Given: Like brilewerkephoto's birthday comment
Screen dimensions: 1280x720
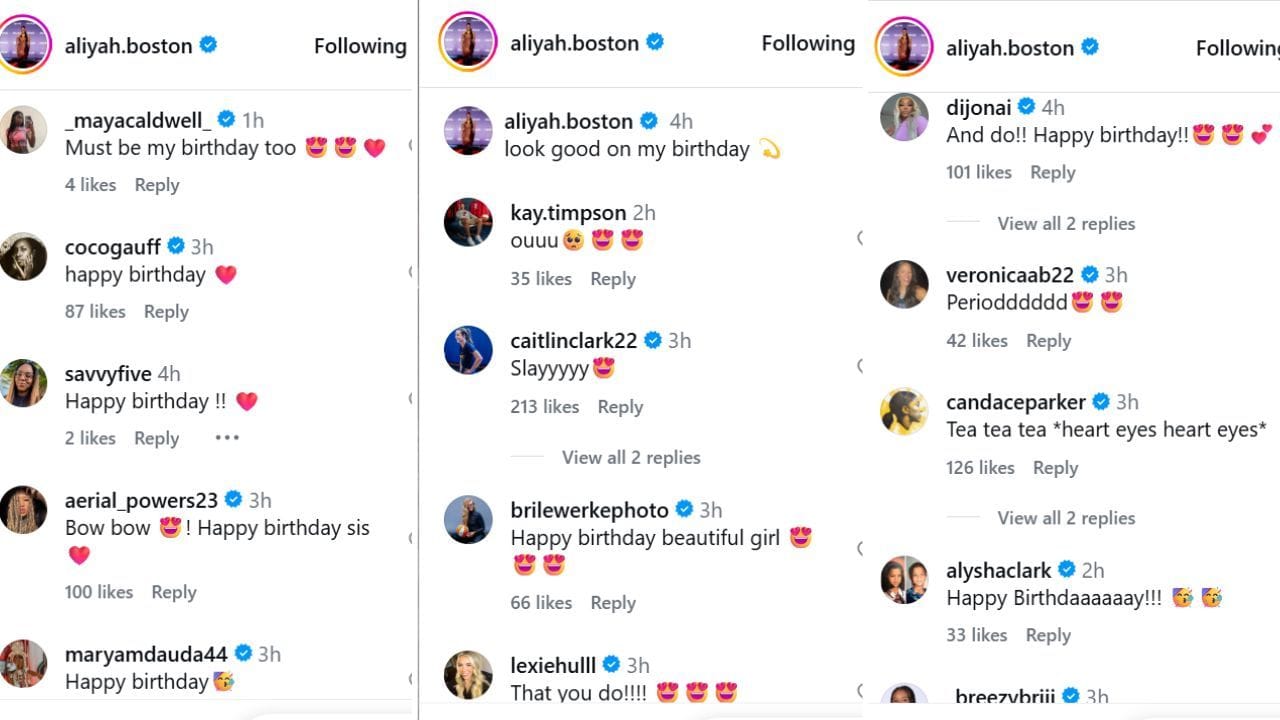Looking at the screenshot, I should [x=541, y=603].
